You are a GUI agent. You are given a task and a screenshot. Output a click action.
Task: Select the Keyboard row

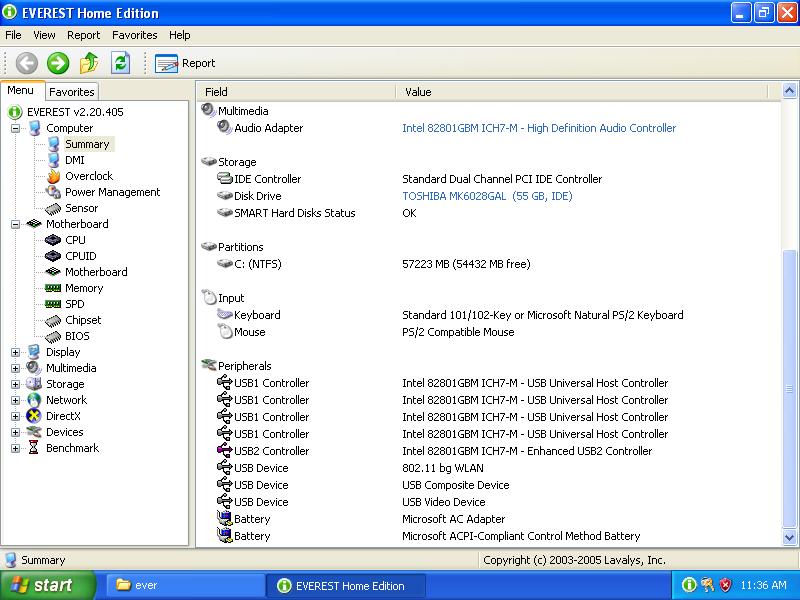click(489, 315)
